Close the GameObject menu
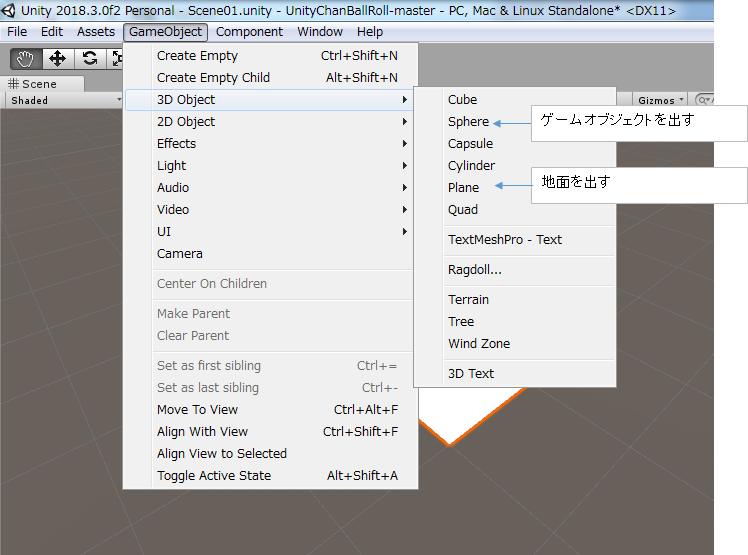The image size is (748, 555). point(166,32)
